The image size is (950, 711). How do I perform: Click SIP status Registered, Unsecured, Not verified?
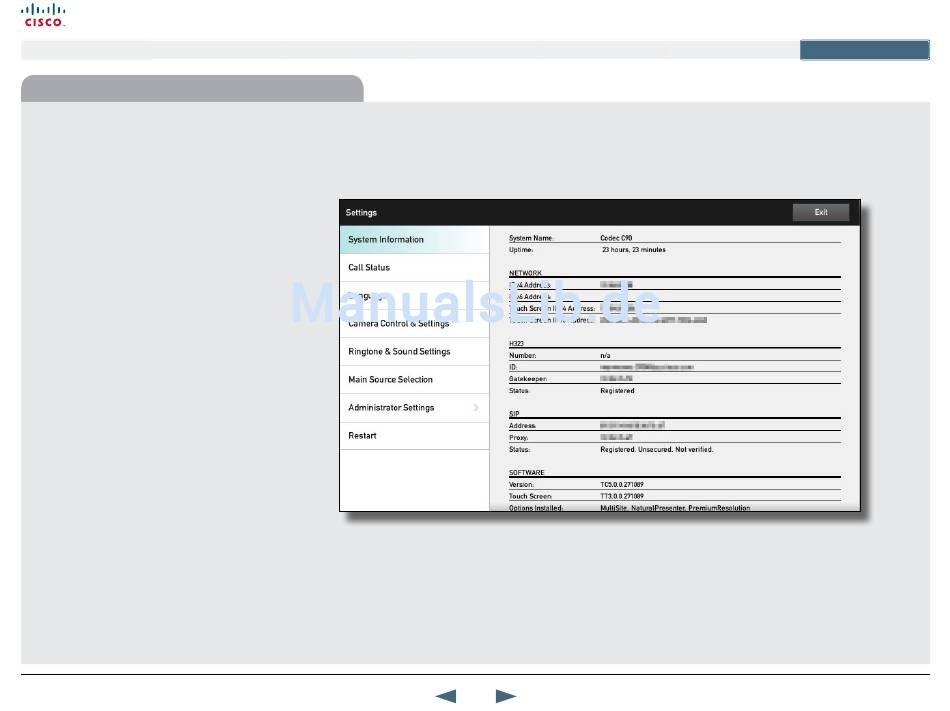tap(657, 449)
